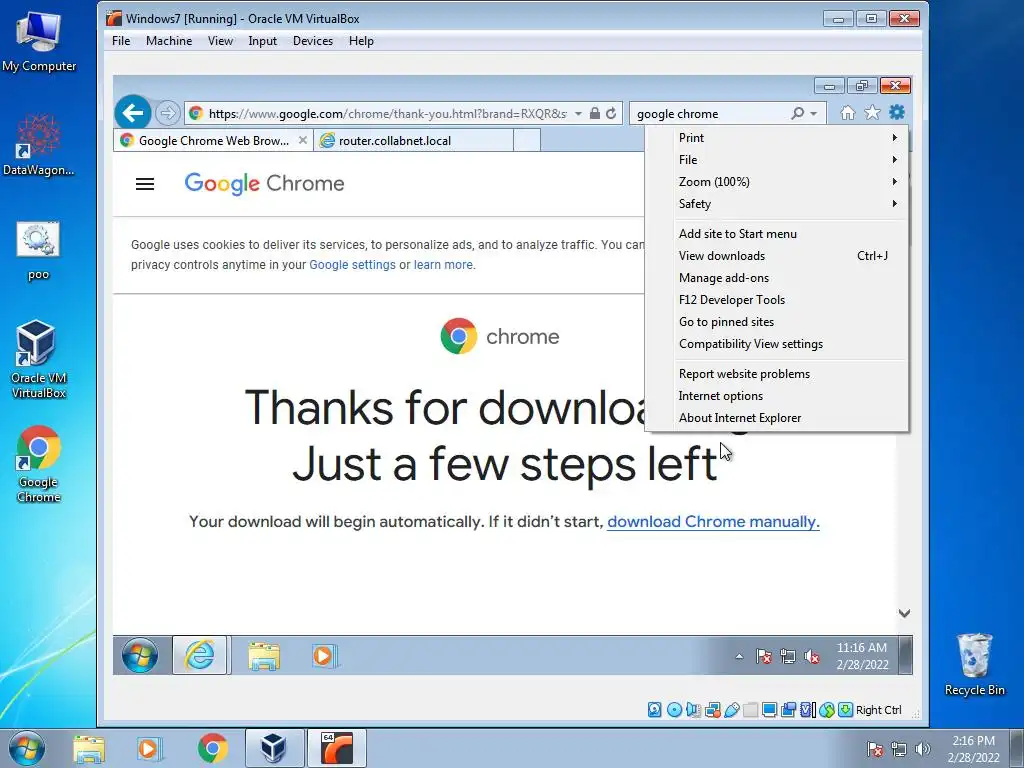Click Internet Explorer in the guest taskbar
1024x768 pixels.
[x=200, y=655]
